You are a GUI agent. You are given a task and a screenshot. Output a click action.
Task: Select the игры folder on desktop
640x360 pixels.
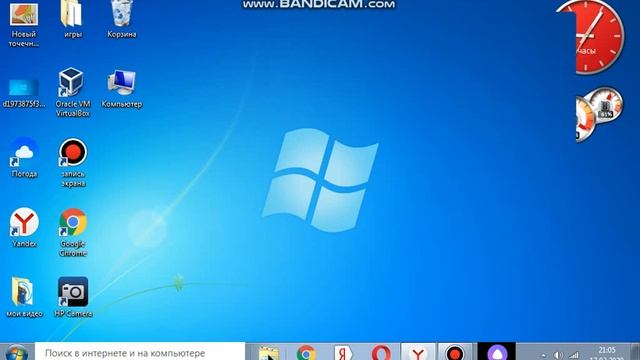pyautogui.click(x=73, y=18)
